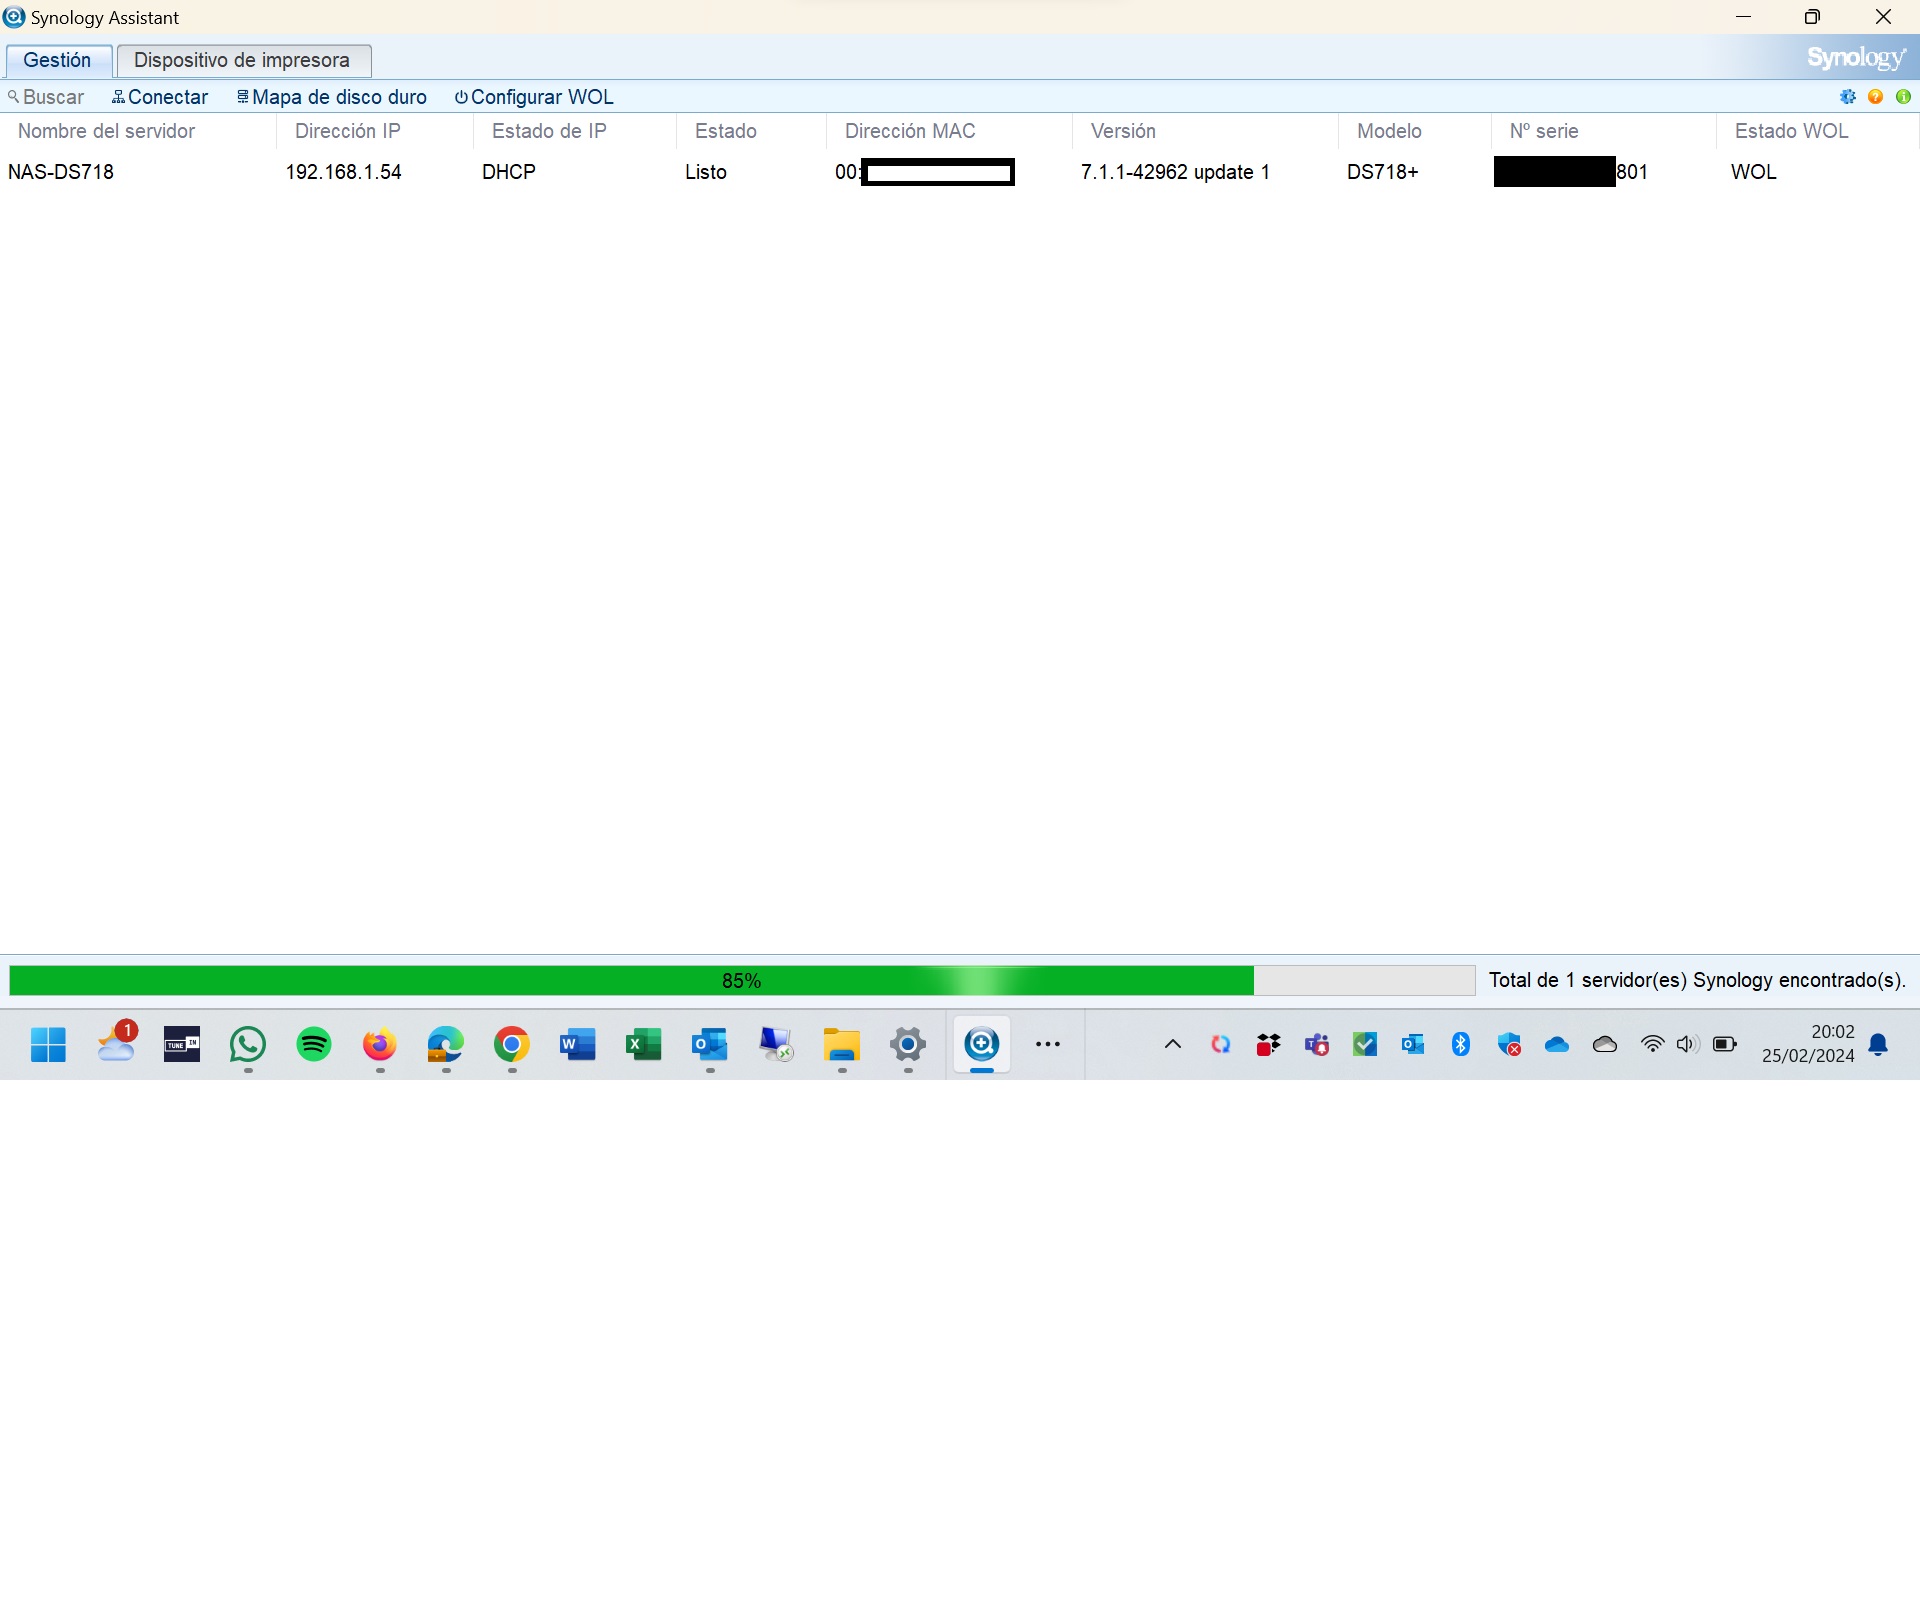Open Excel from the taskbar

[x=644, y=1045]
